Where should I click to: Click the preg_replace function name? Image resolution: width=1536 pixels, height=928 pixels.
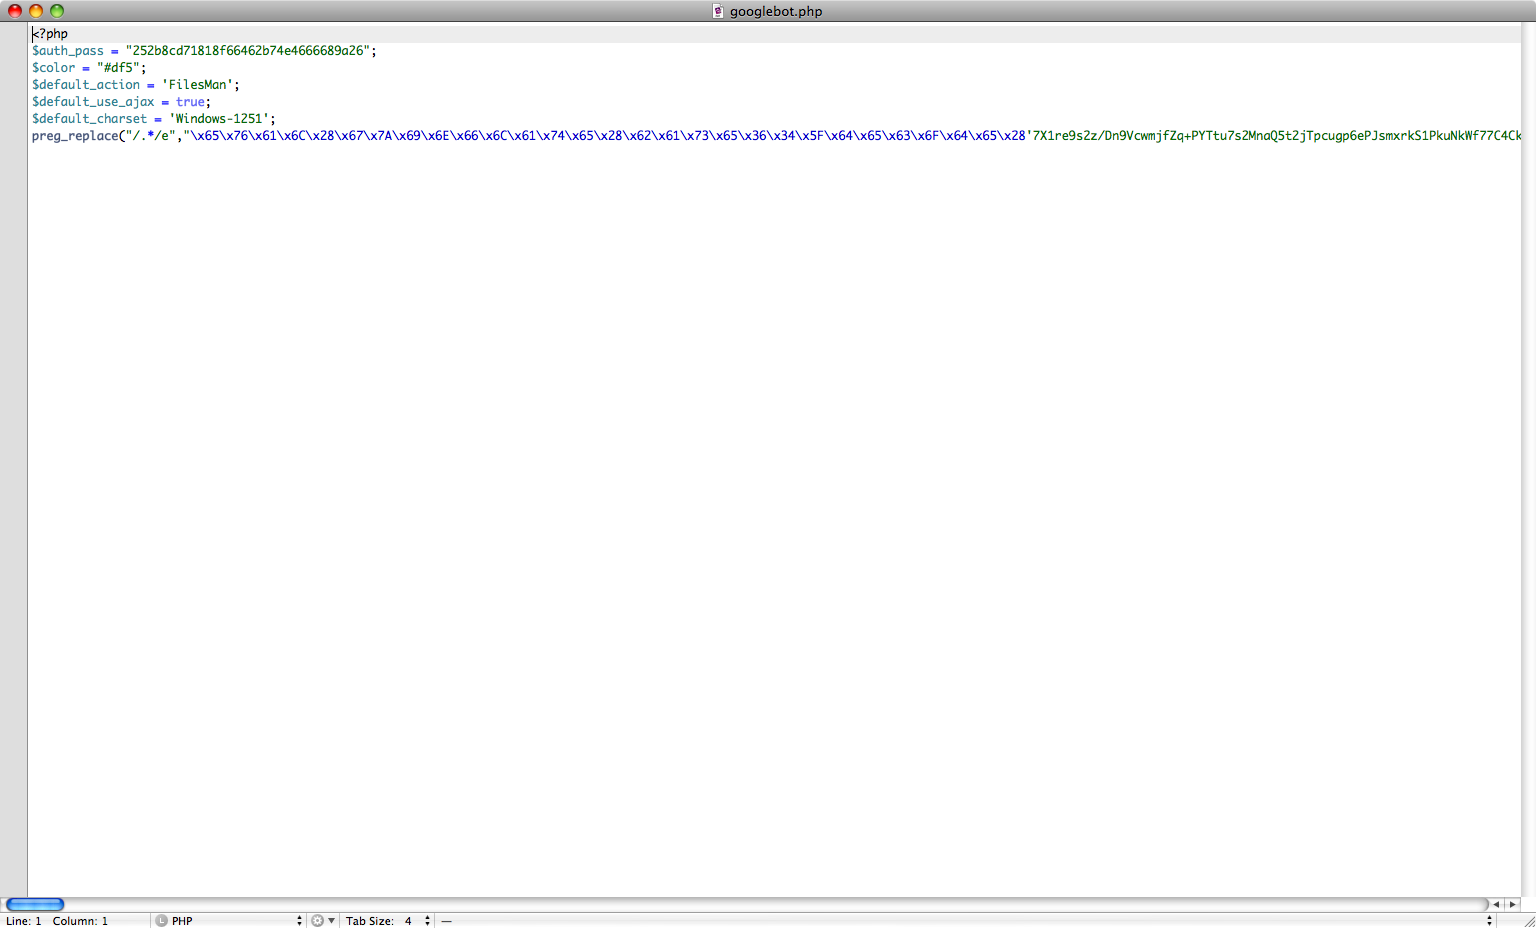(75, 136)
